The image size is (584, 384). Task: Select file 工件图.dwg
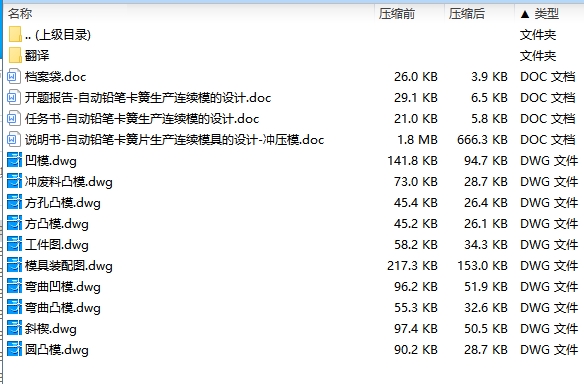click(57, 245)
